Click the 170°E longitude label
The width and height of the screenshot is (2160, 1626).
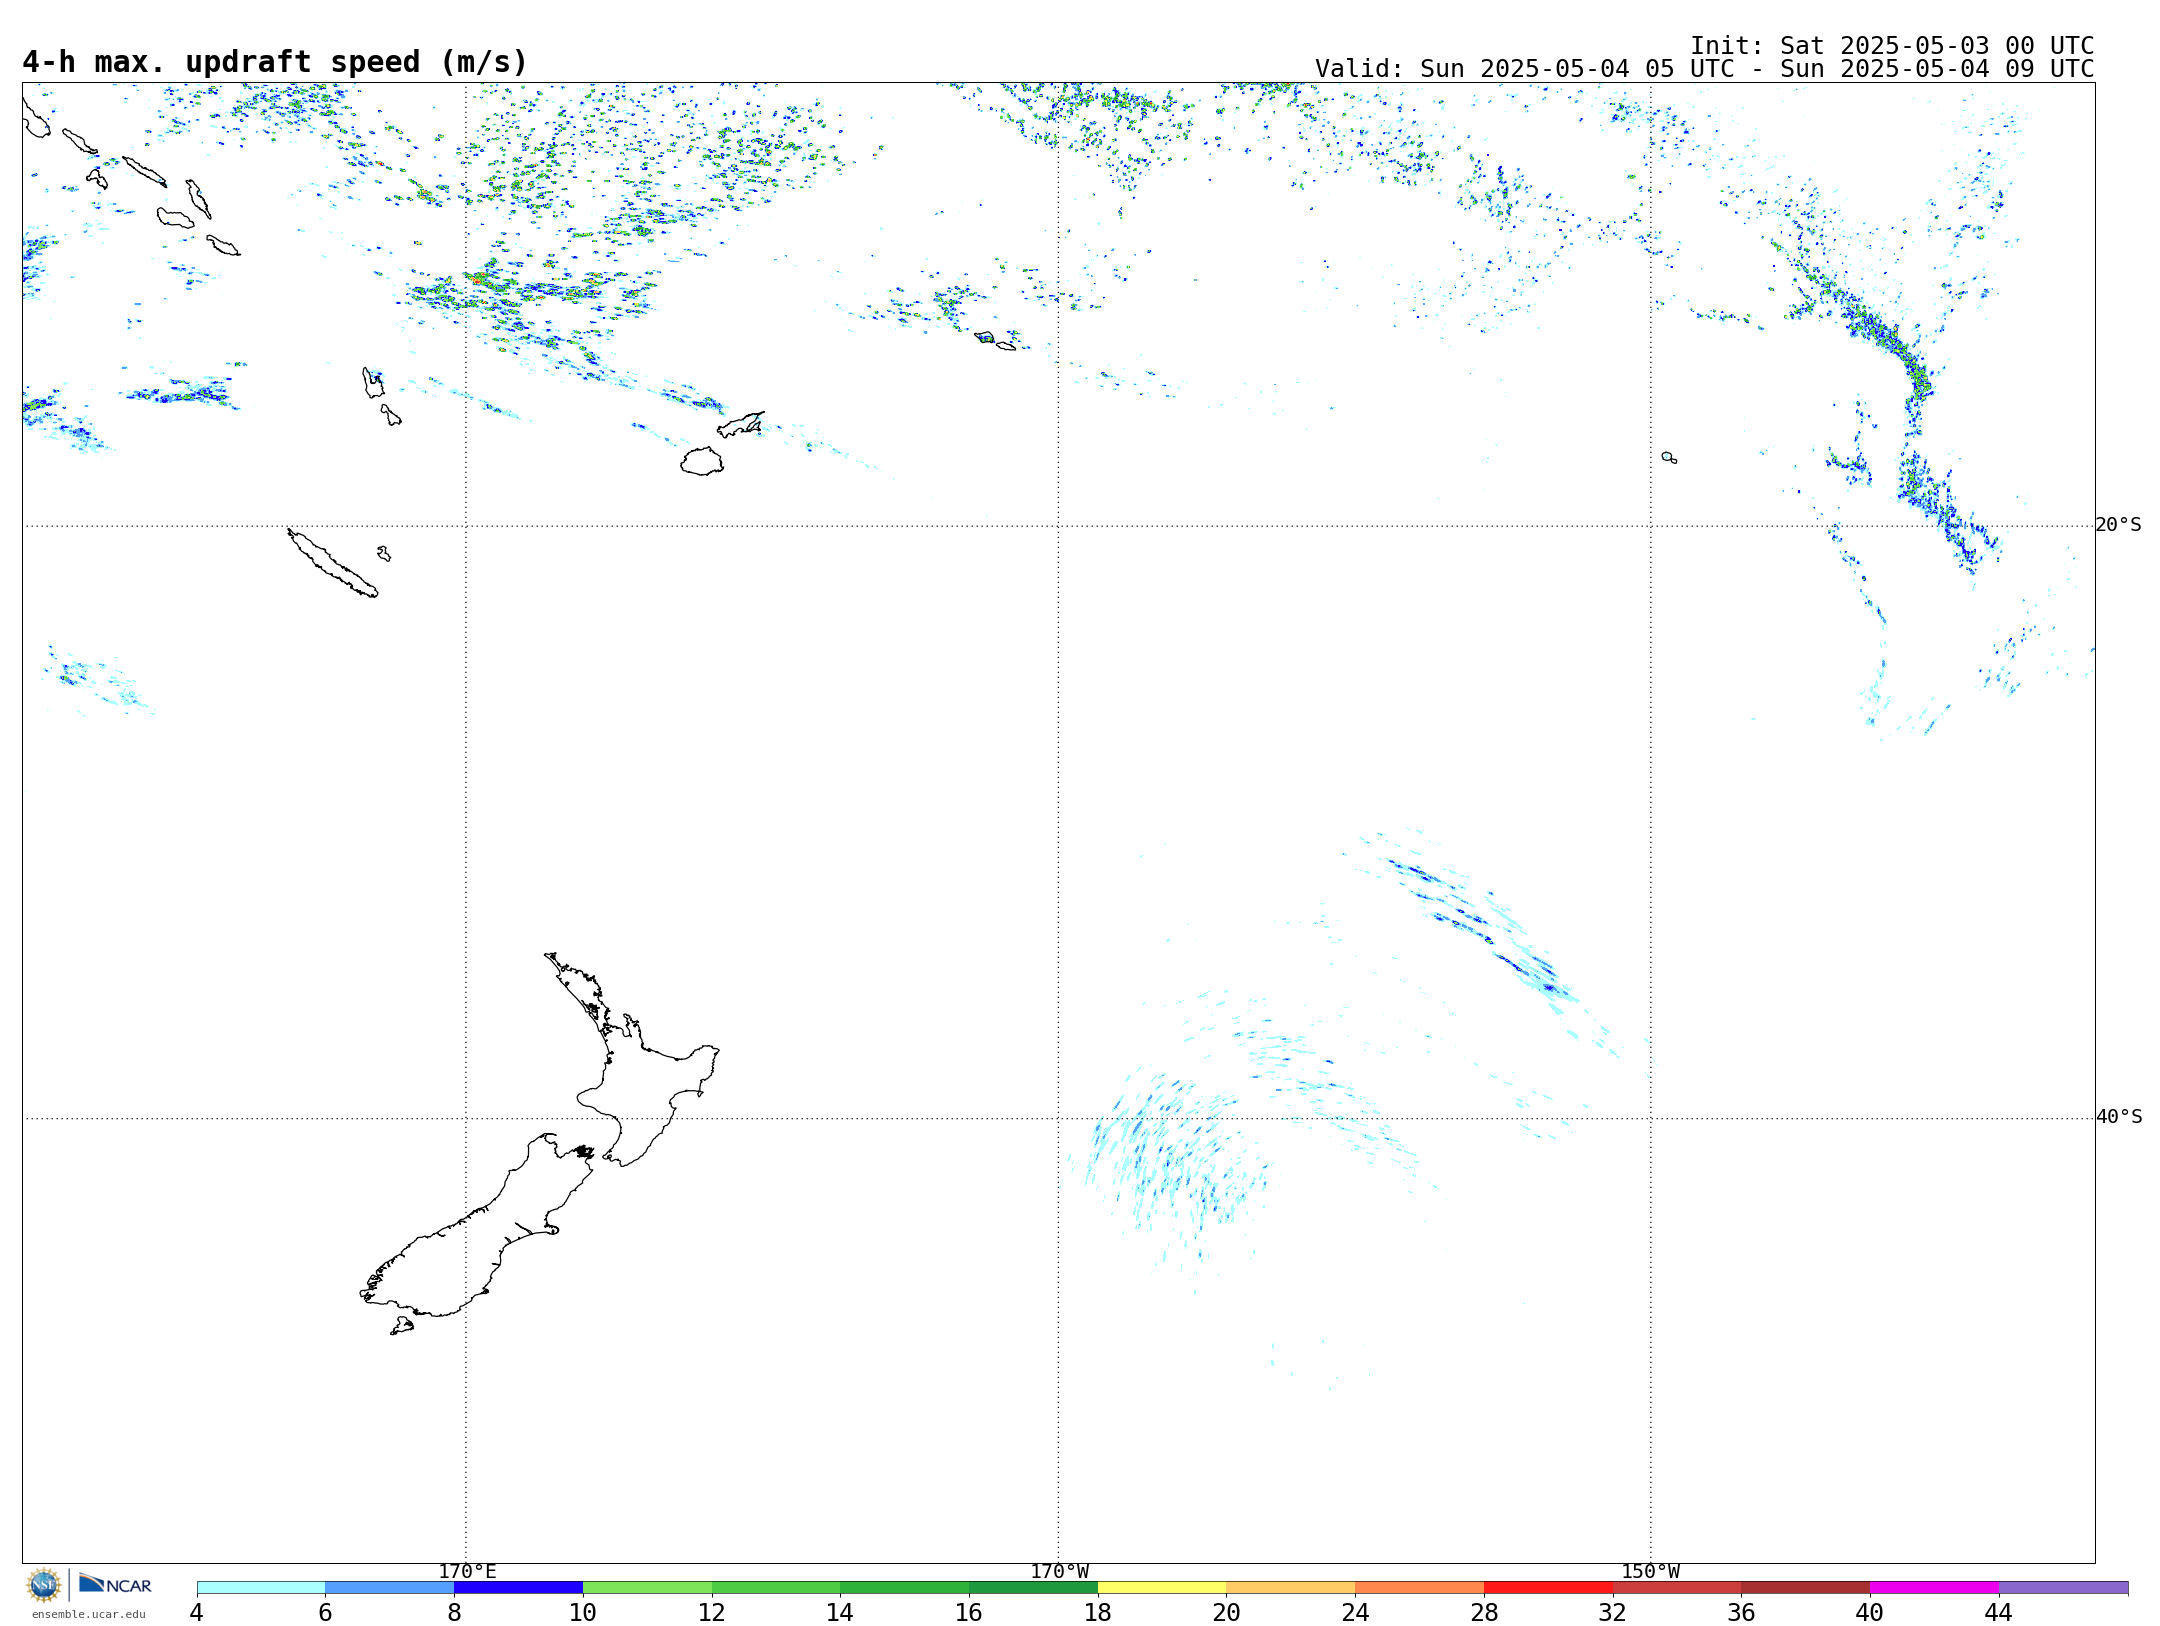[467, 1572]
